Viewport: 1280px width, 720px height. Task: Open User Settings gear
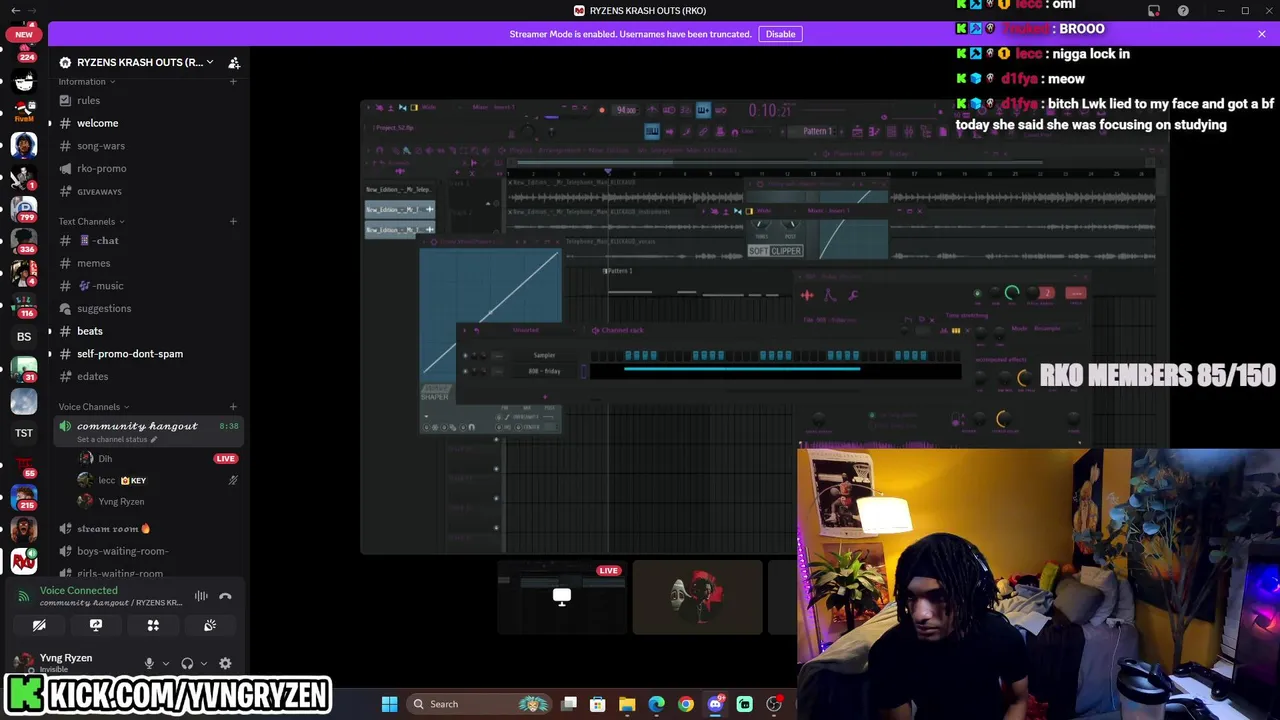(x=225, y=663)
